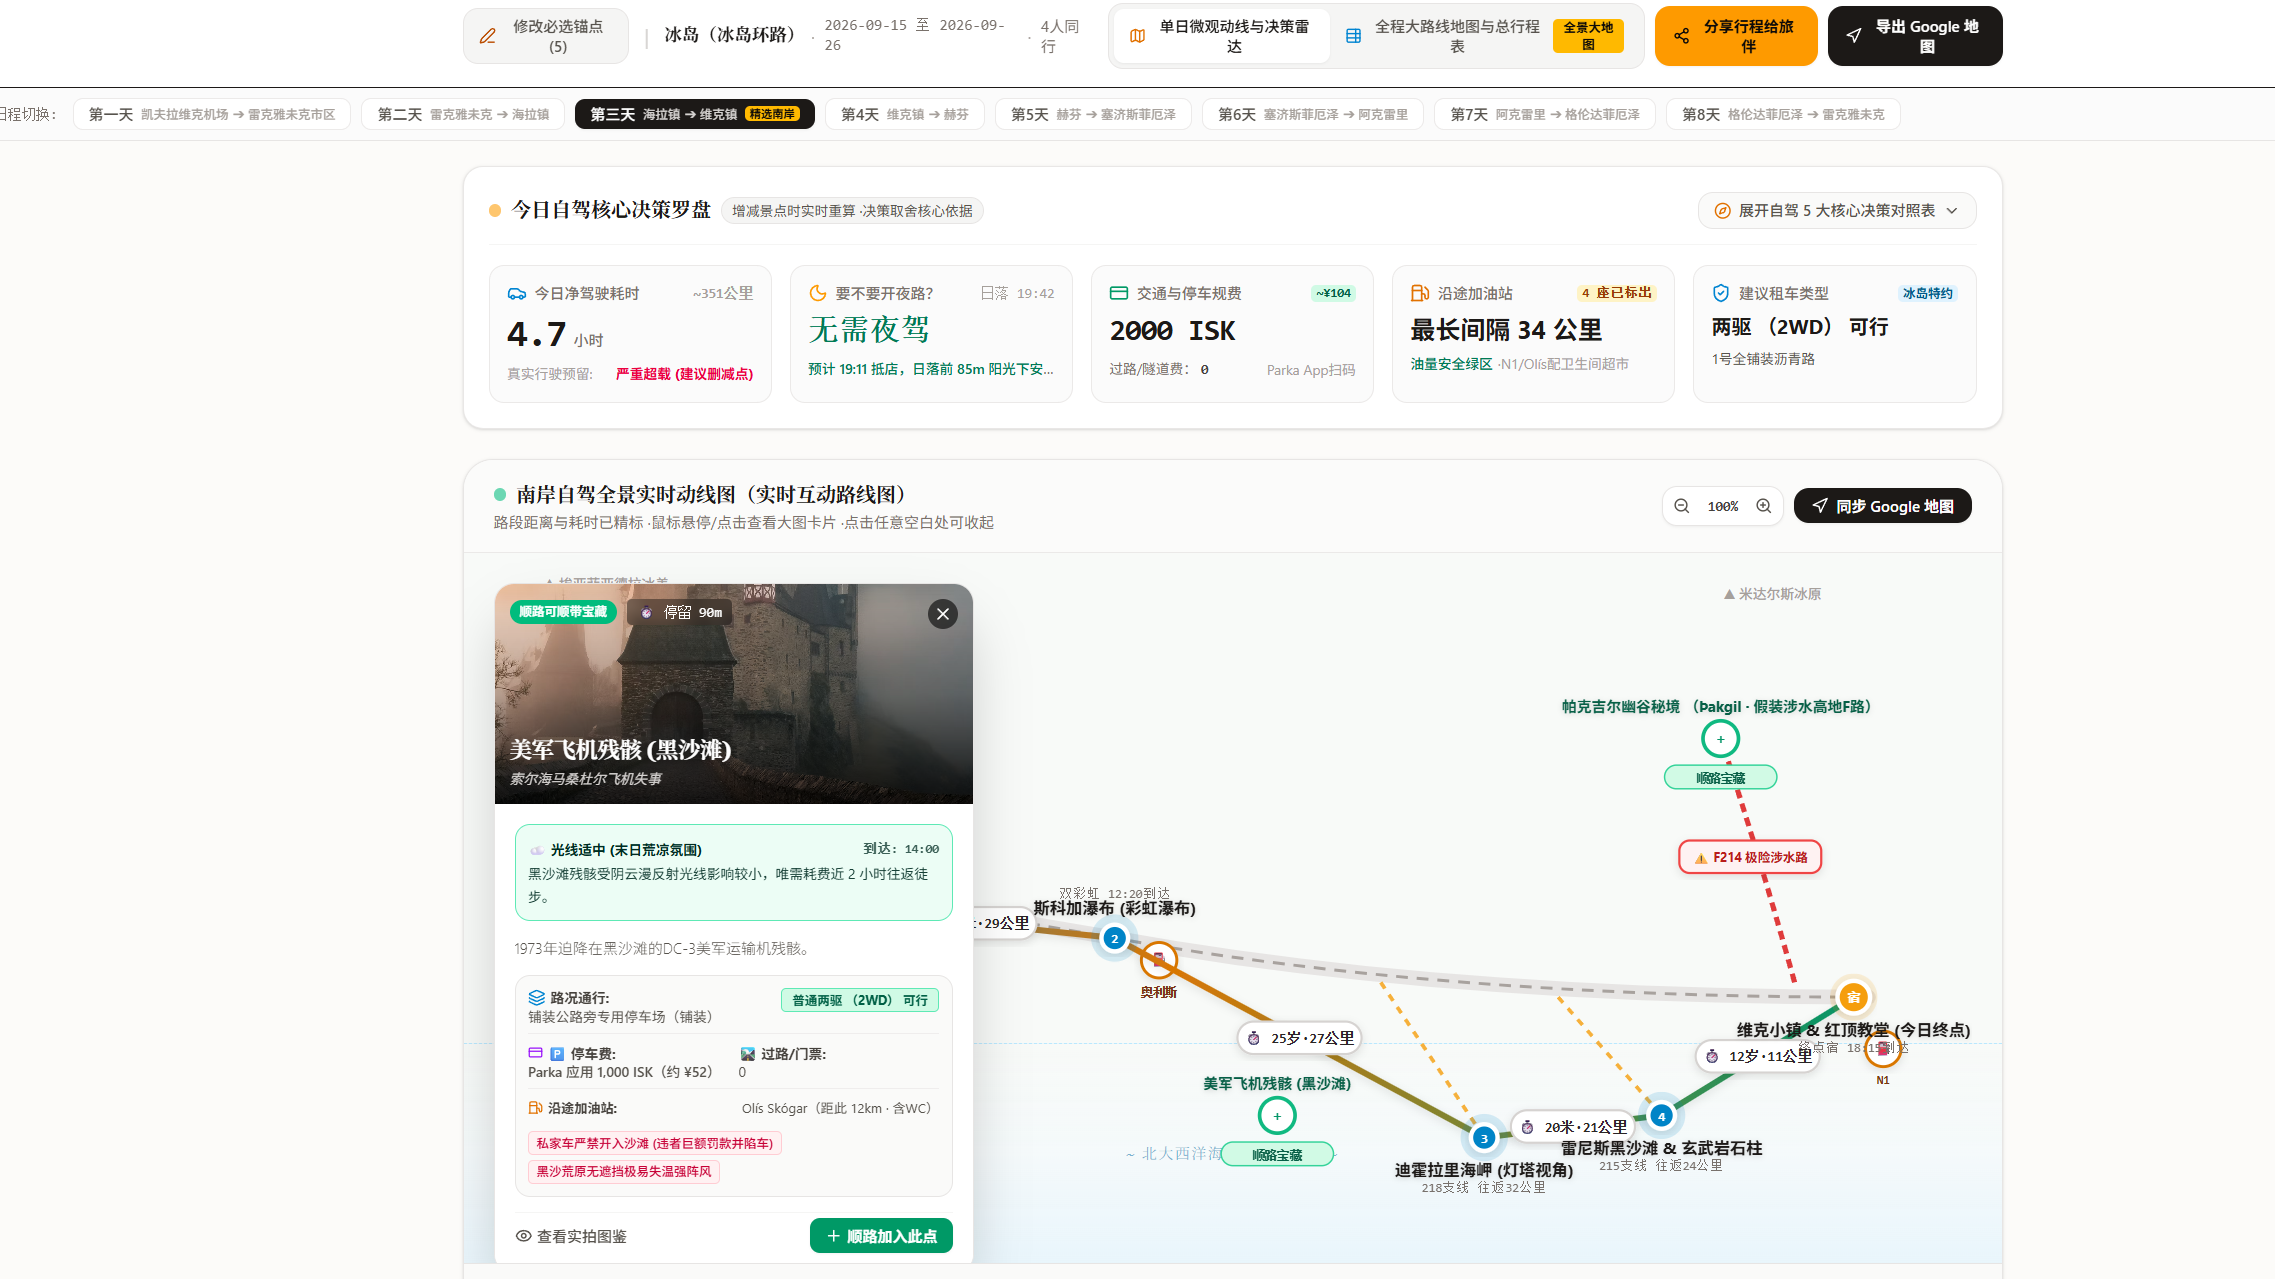Click map waypoint marker 4 雷尼斯黑沙滩
This screenshot has height=1279, width=2275.
click(1661, 1116)
